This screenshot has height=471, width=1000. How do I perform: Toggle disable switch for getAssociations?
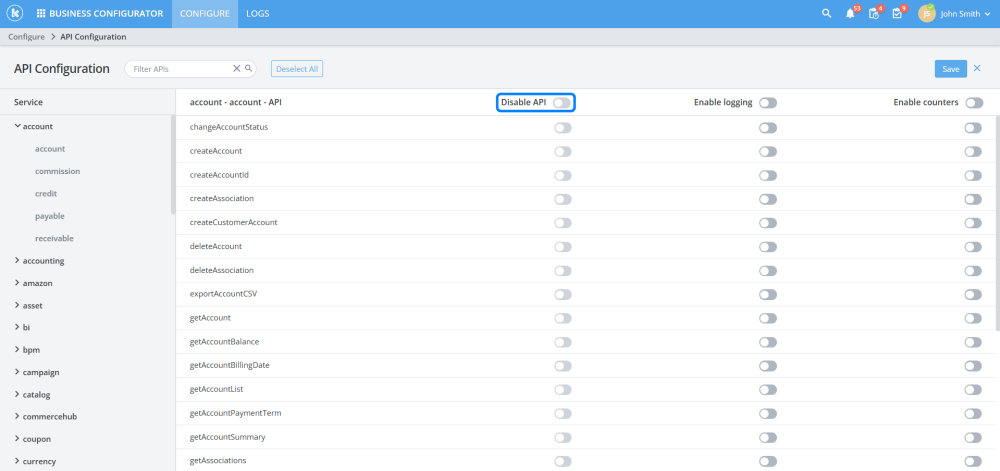(563, 461)
